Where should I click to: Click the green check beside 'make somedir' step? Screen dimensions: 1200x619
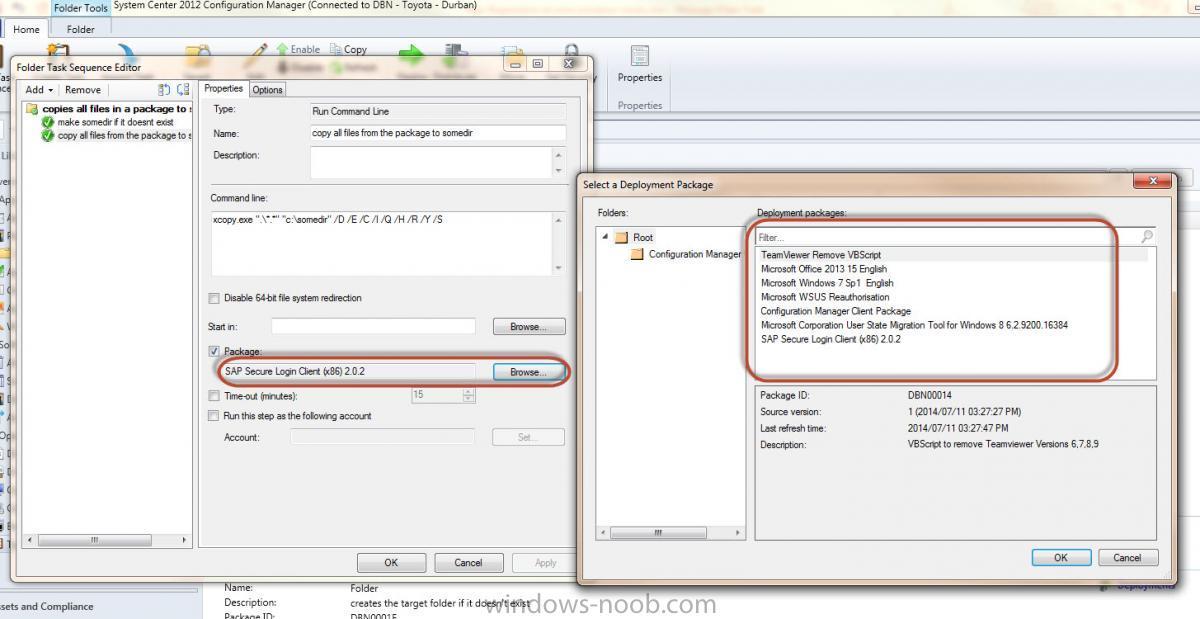(48, 122)
